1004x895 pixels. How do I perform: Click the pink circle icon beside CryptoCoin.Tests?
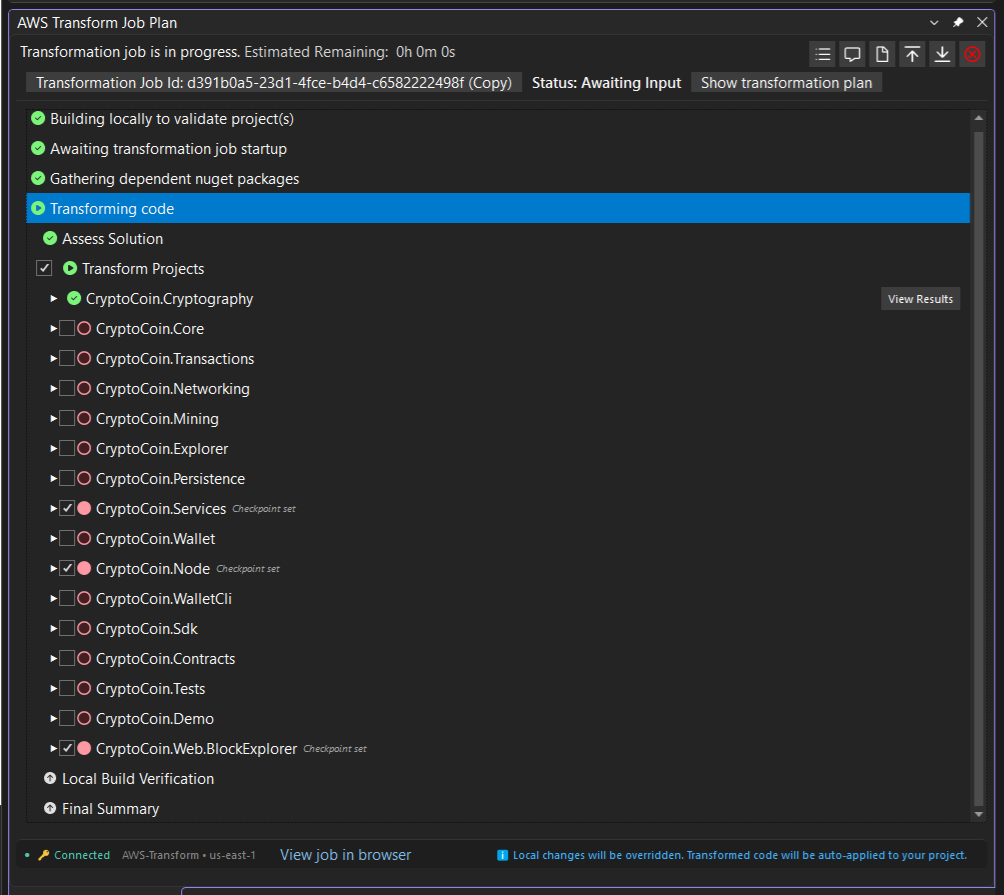click(84, 688)
